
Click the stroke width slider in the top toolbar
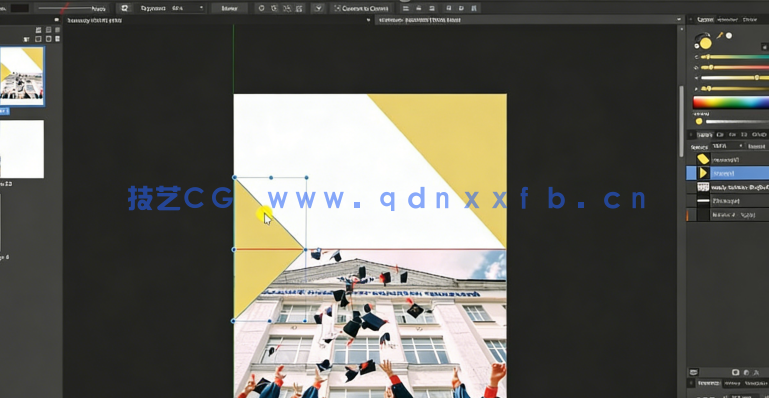[65, 8]
